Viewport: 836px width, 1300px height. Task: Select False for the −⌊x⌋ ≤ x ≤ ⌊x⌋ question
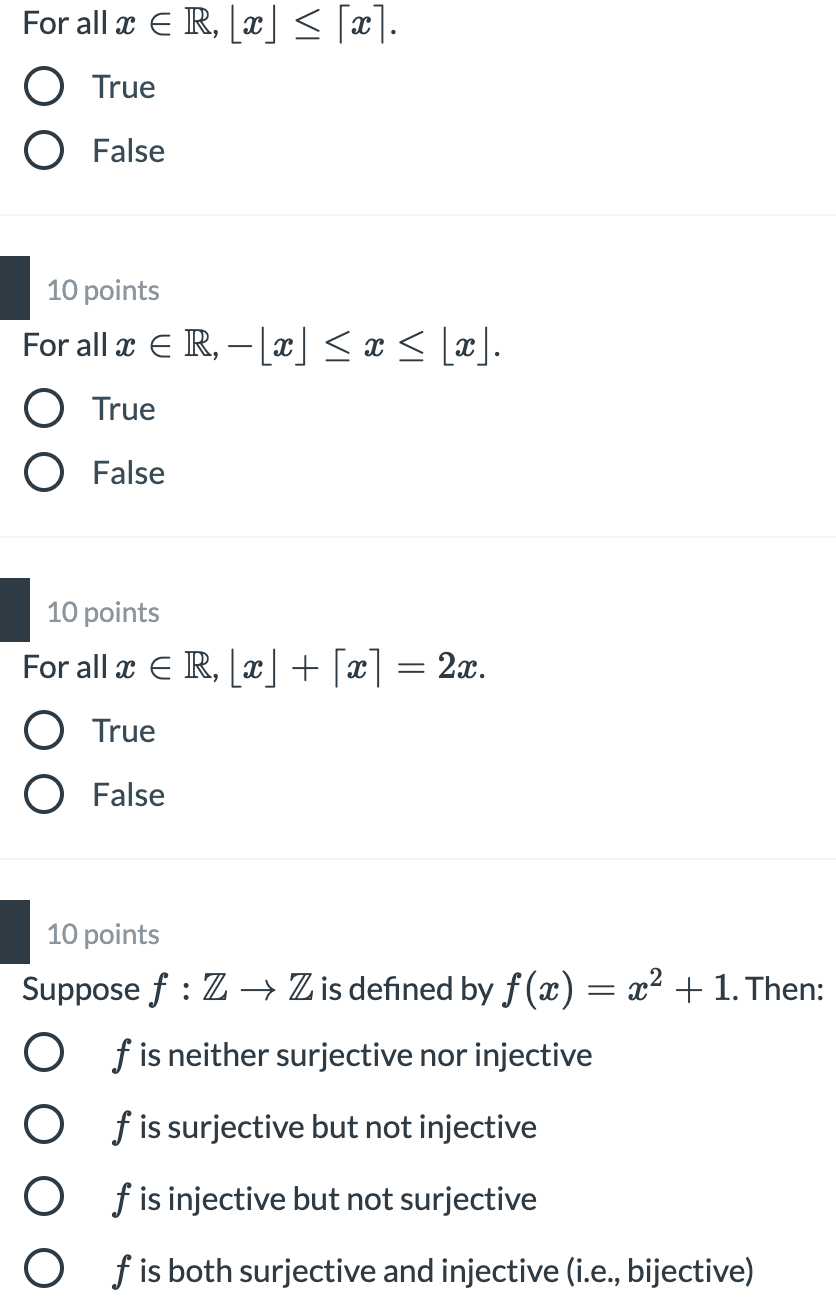(x=44, y=472)
